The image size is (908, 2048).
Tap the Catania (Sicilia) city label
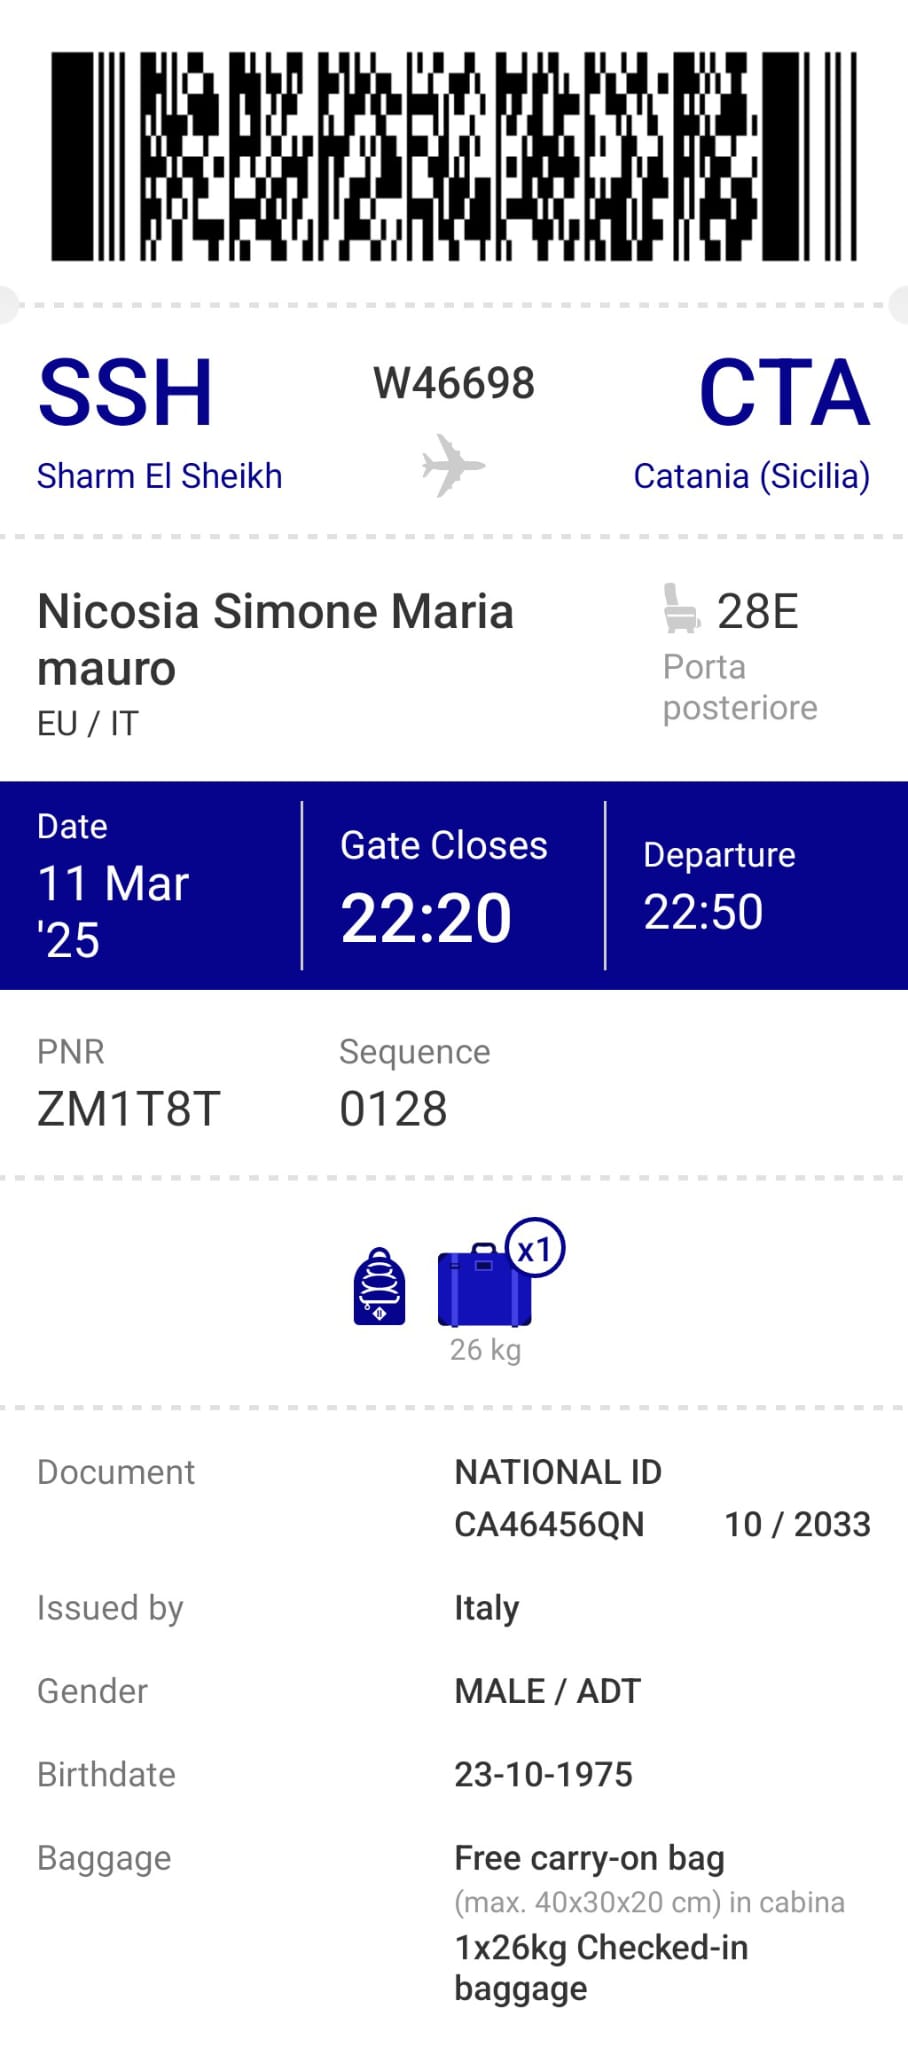751,476
